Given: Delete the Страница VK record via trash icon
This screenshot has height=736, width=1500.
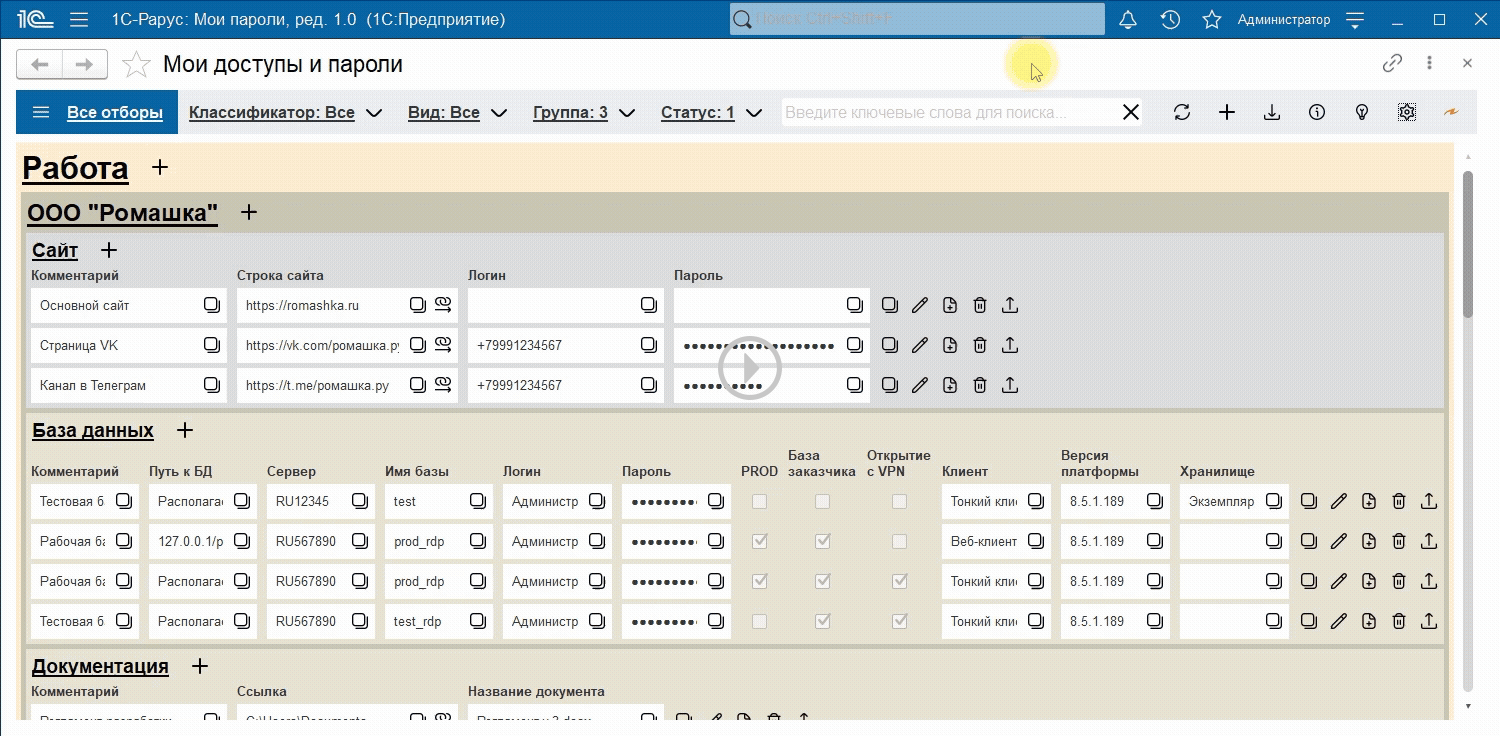Looking at the screenshot, I should [980, 345].
